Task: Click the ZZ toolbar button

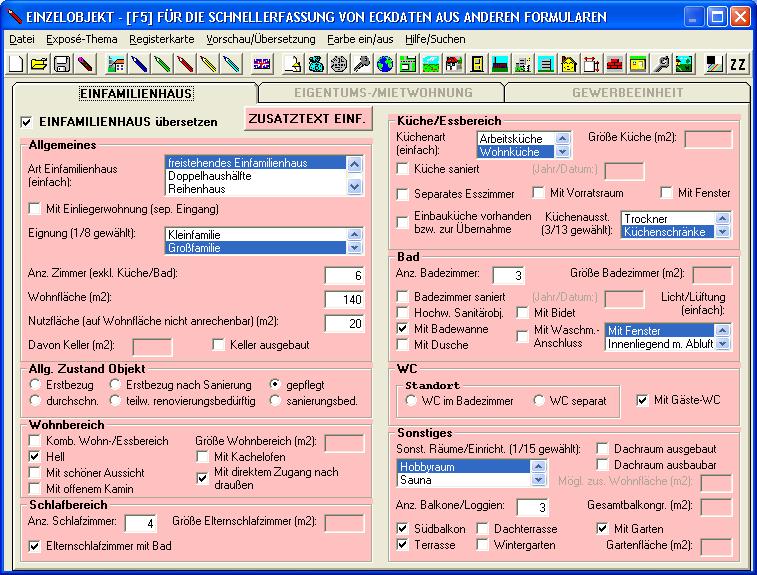Action: (x=738, y=64)
